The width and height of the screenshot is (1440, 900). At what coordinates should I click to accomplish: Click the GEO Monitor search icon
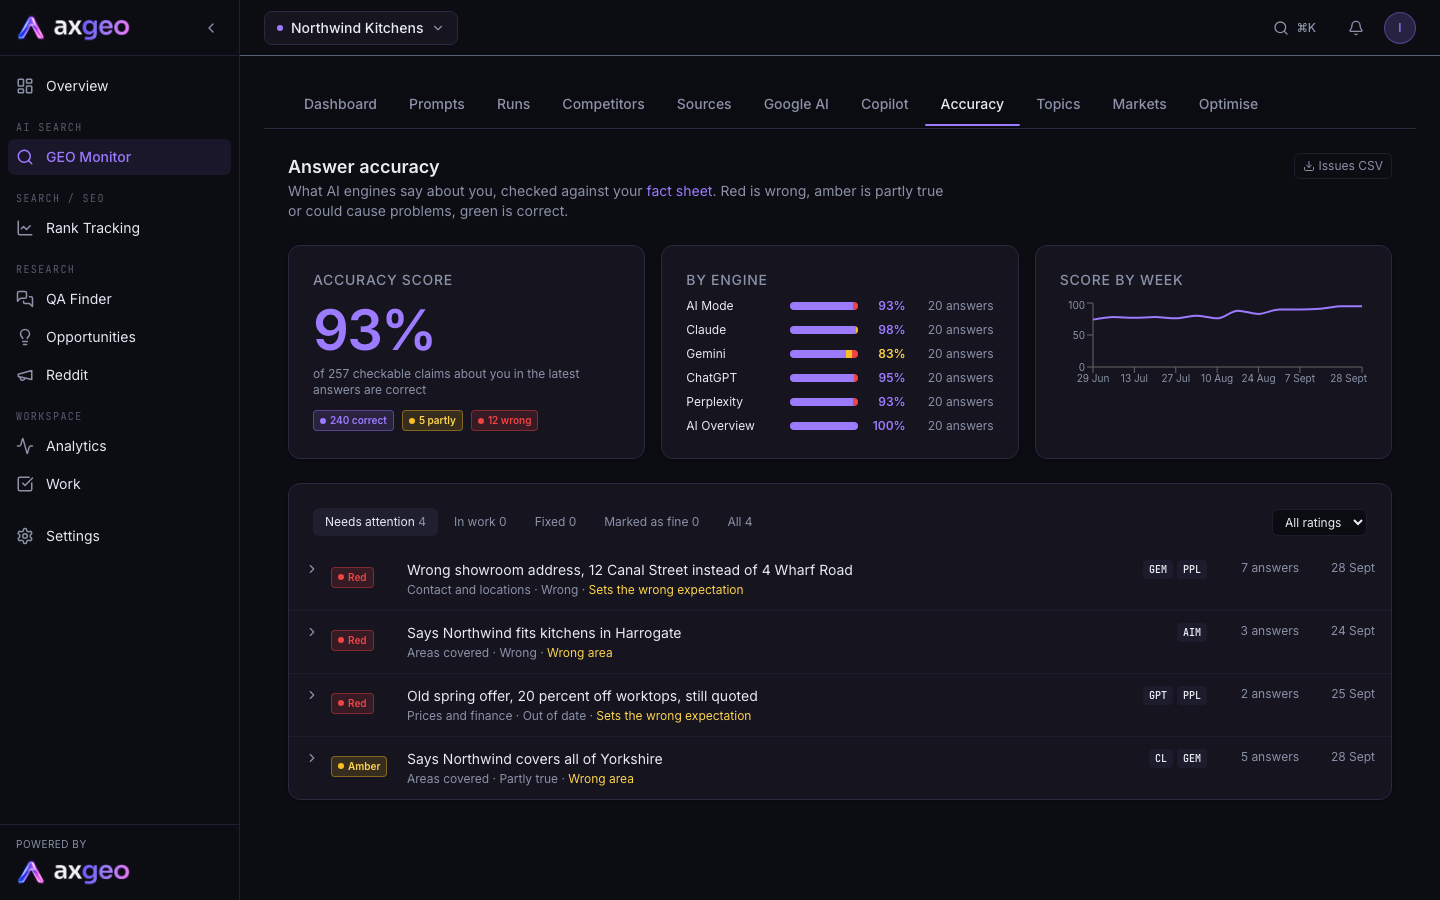pos(25,157)
